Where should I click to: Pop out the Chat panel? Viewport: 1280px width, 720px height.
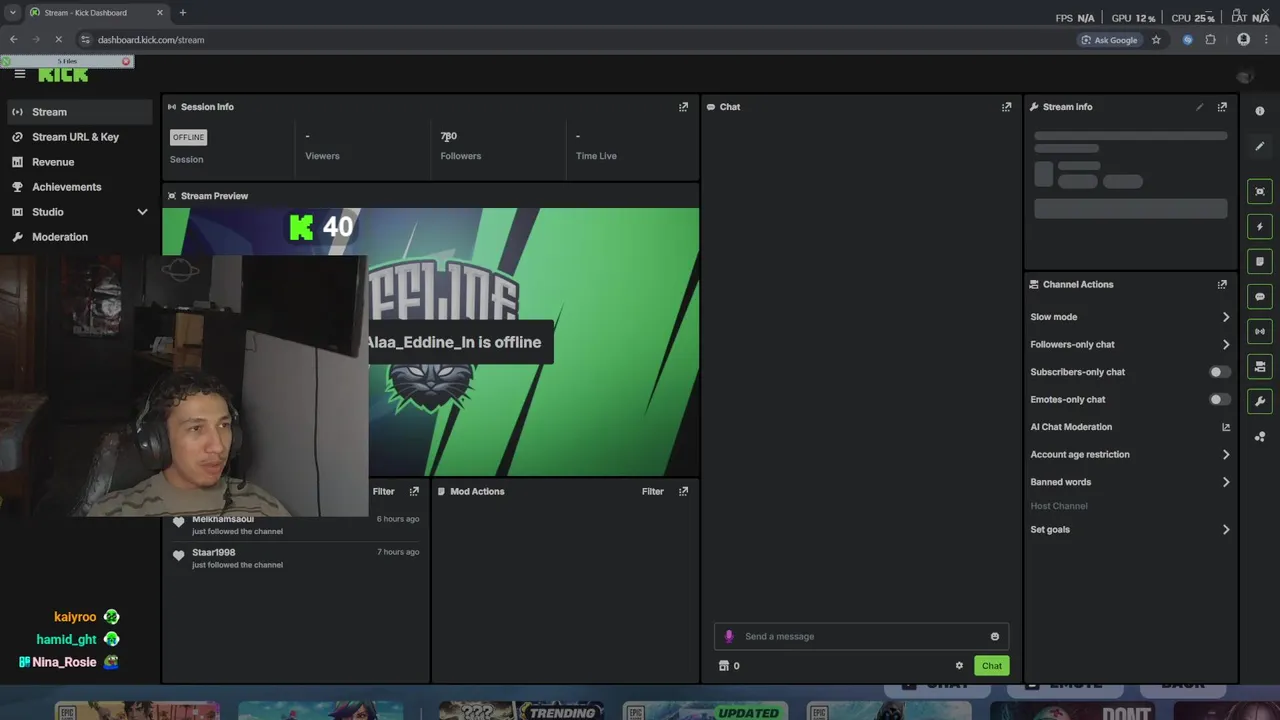click(x=1006, y=107)
